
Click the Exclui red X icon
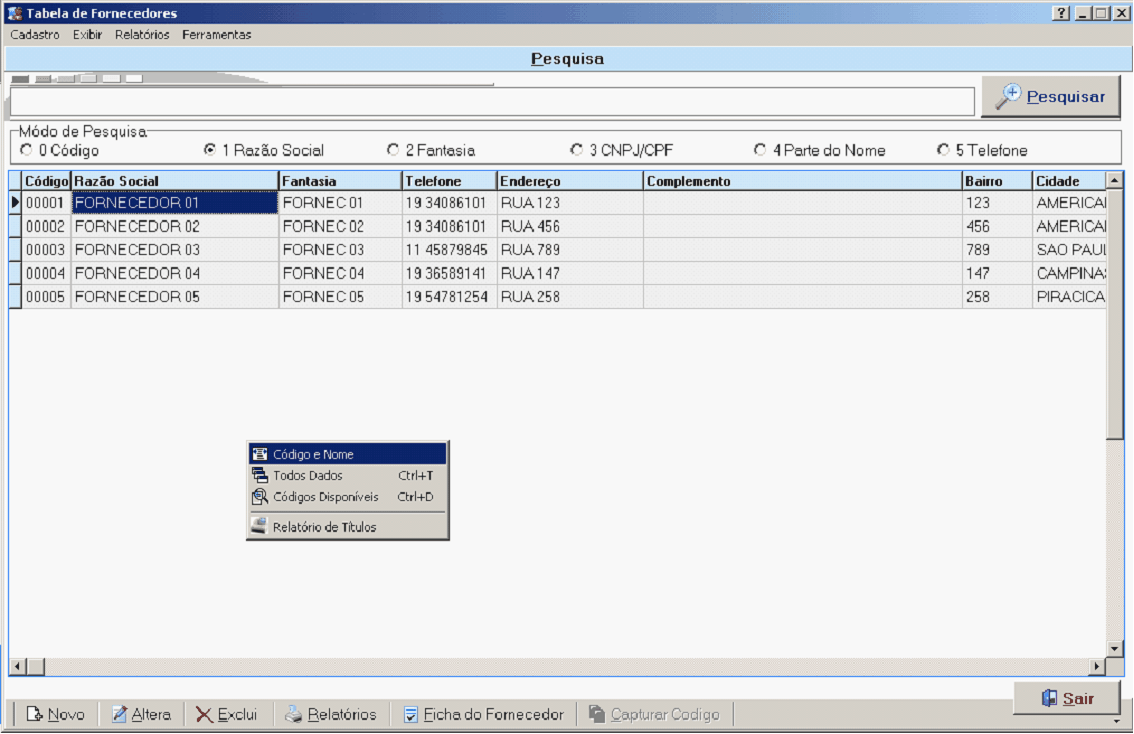tap(204, 714)
